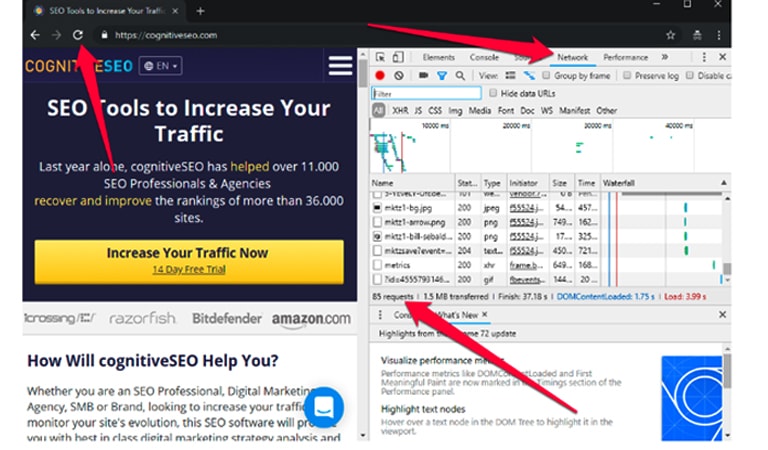Open the site's hamburger menu
Viewport: 768px width, 450px height.
tap(340, 66)
